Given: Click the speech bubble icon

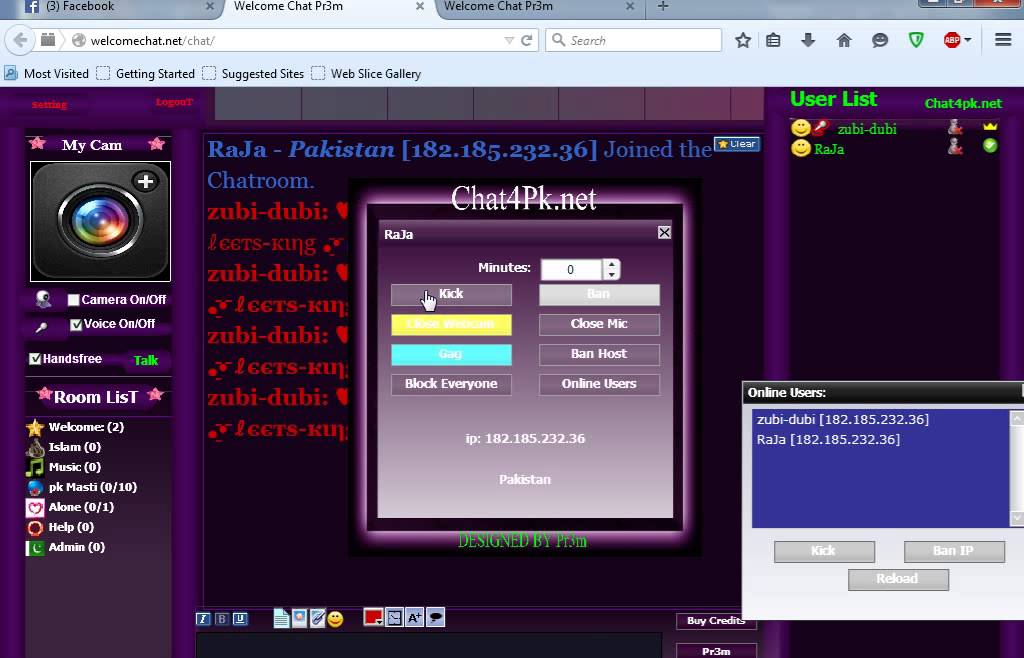Looking at the screenshot, I should [x=436, y=617].
